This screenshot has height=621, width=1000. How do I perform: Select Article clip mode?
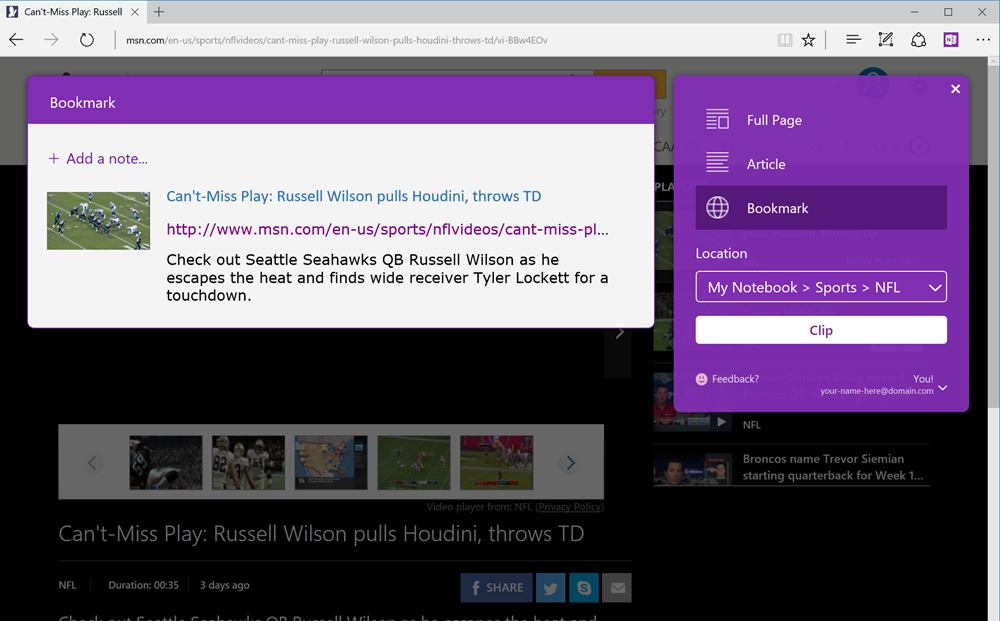coord(821,164)
